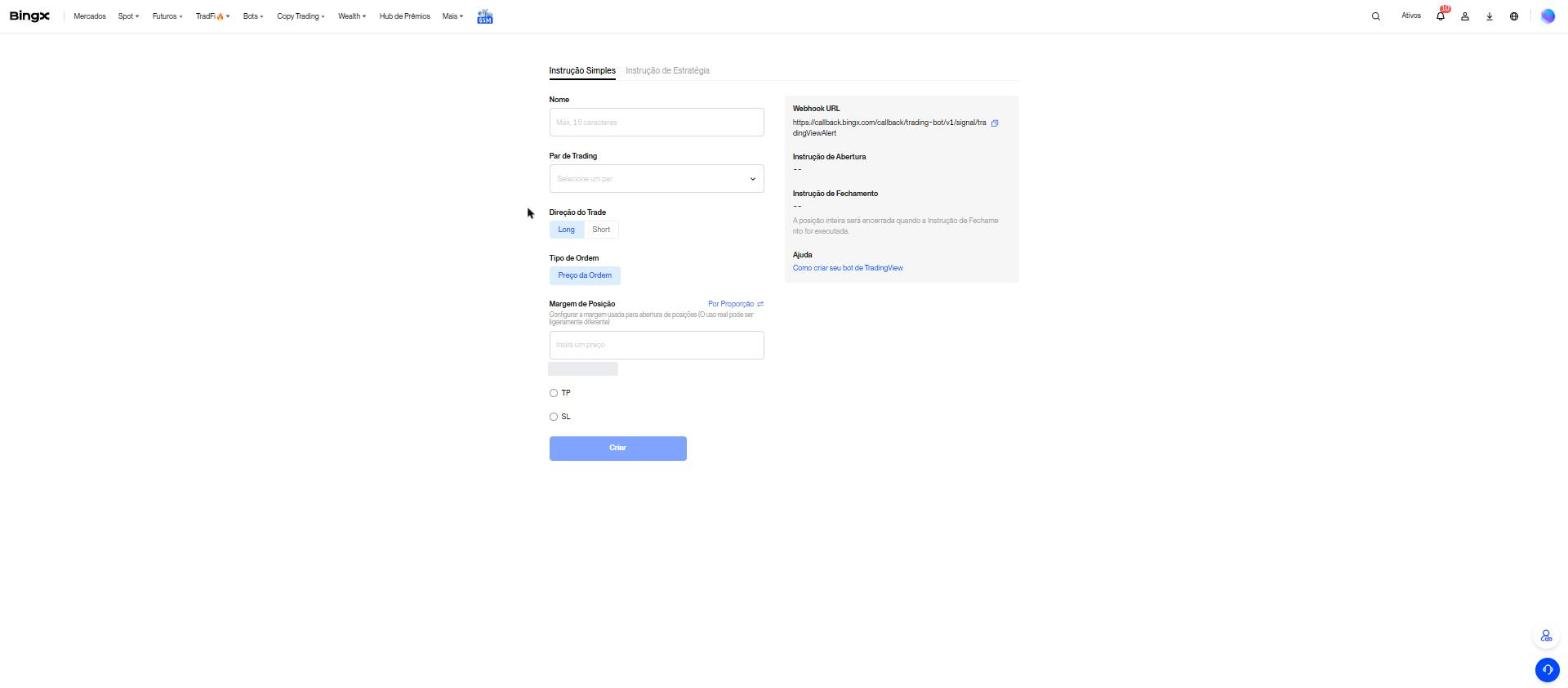Select Preço da Ordem order type
The height and width of the screenshot is (688, 1568).
pyautogui.click(x=585, y=276)
